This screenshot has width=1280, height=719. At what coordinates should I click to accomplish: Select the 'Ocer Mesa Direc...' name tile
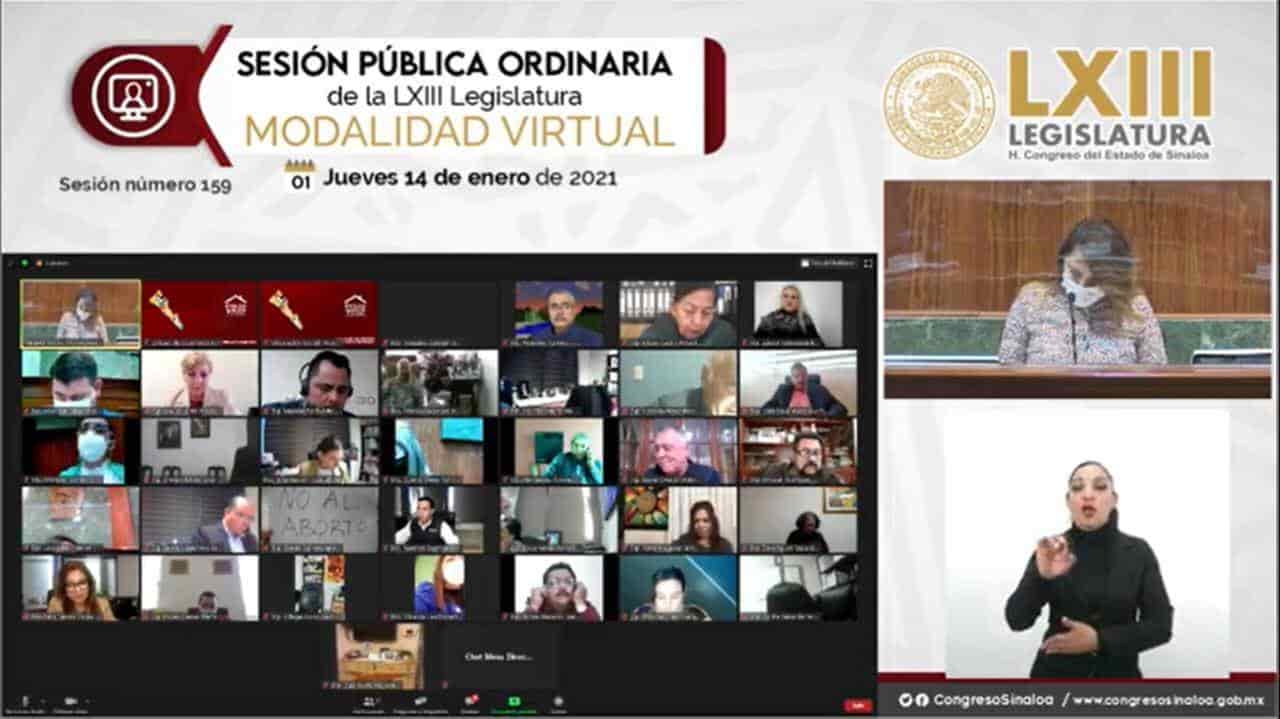point(499,656)
